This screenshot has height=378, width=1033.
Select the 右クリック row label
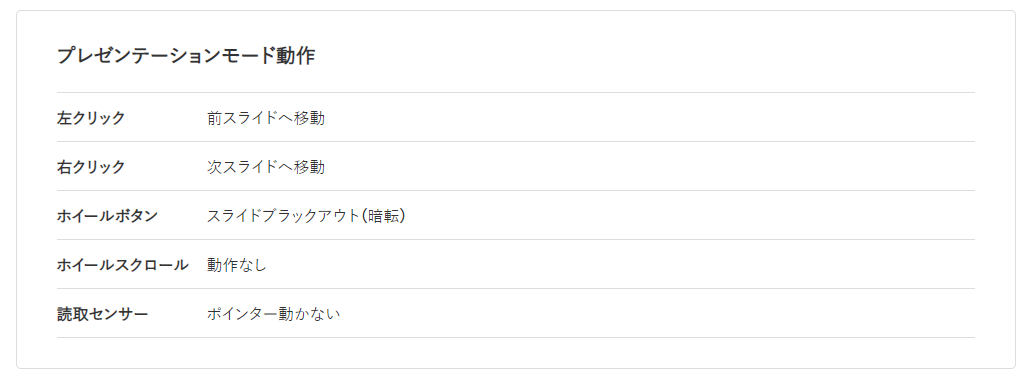(91, 167)
